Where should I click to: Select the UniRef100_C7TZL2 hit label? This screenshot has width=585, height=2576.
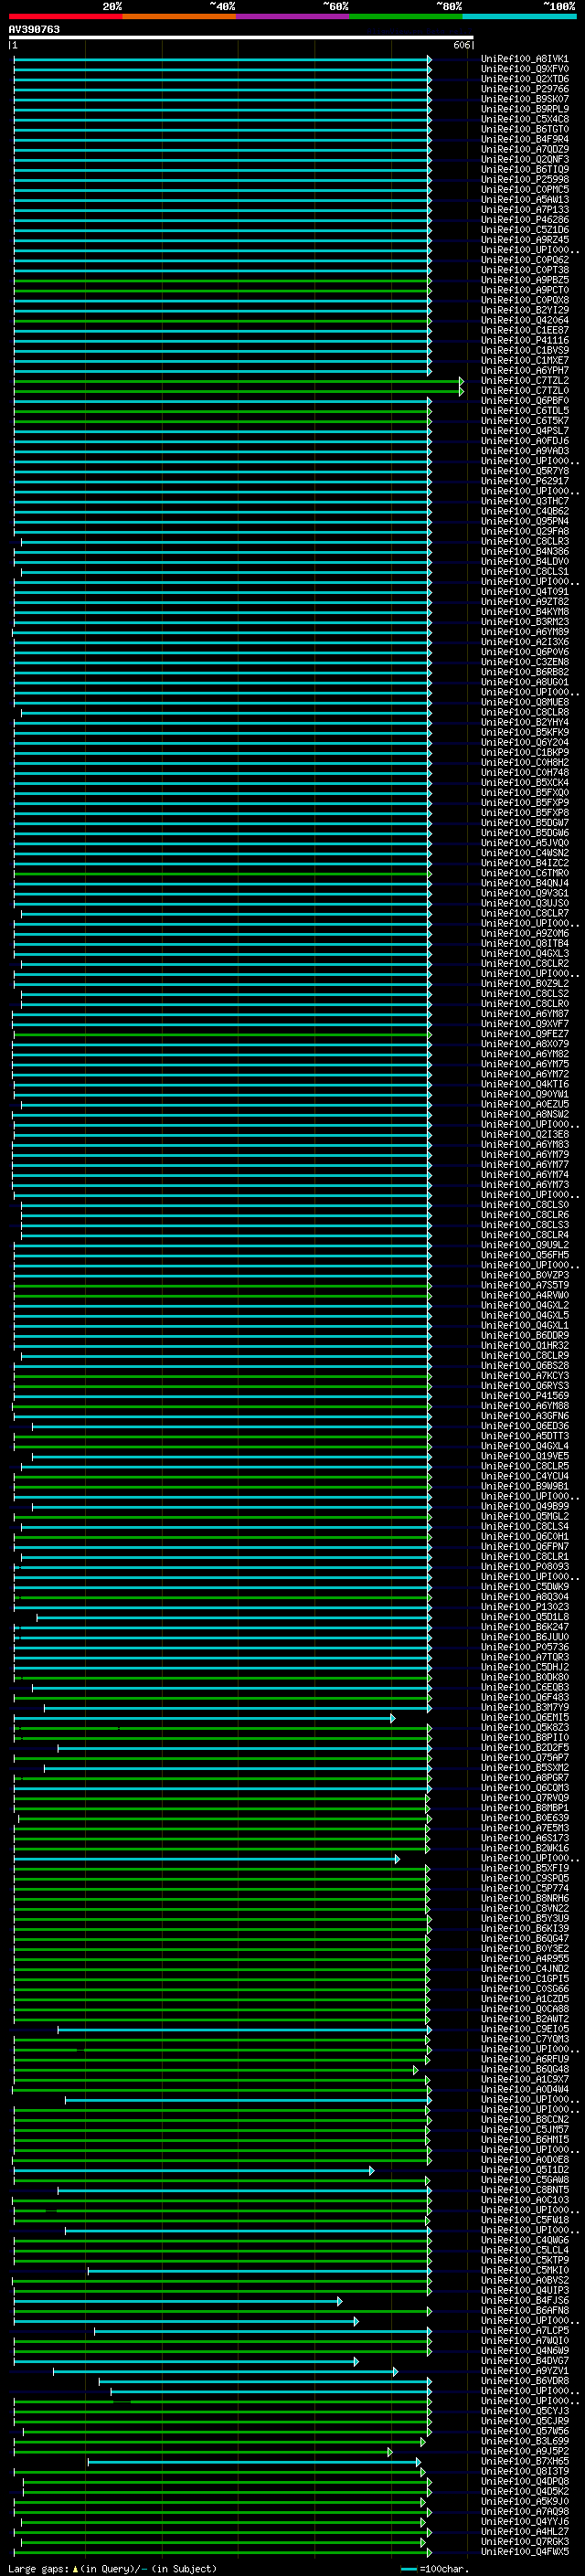click(524, 381)
